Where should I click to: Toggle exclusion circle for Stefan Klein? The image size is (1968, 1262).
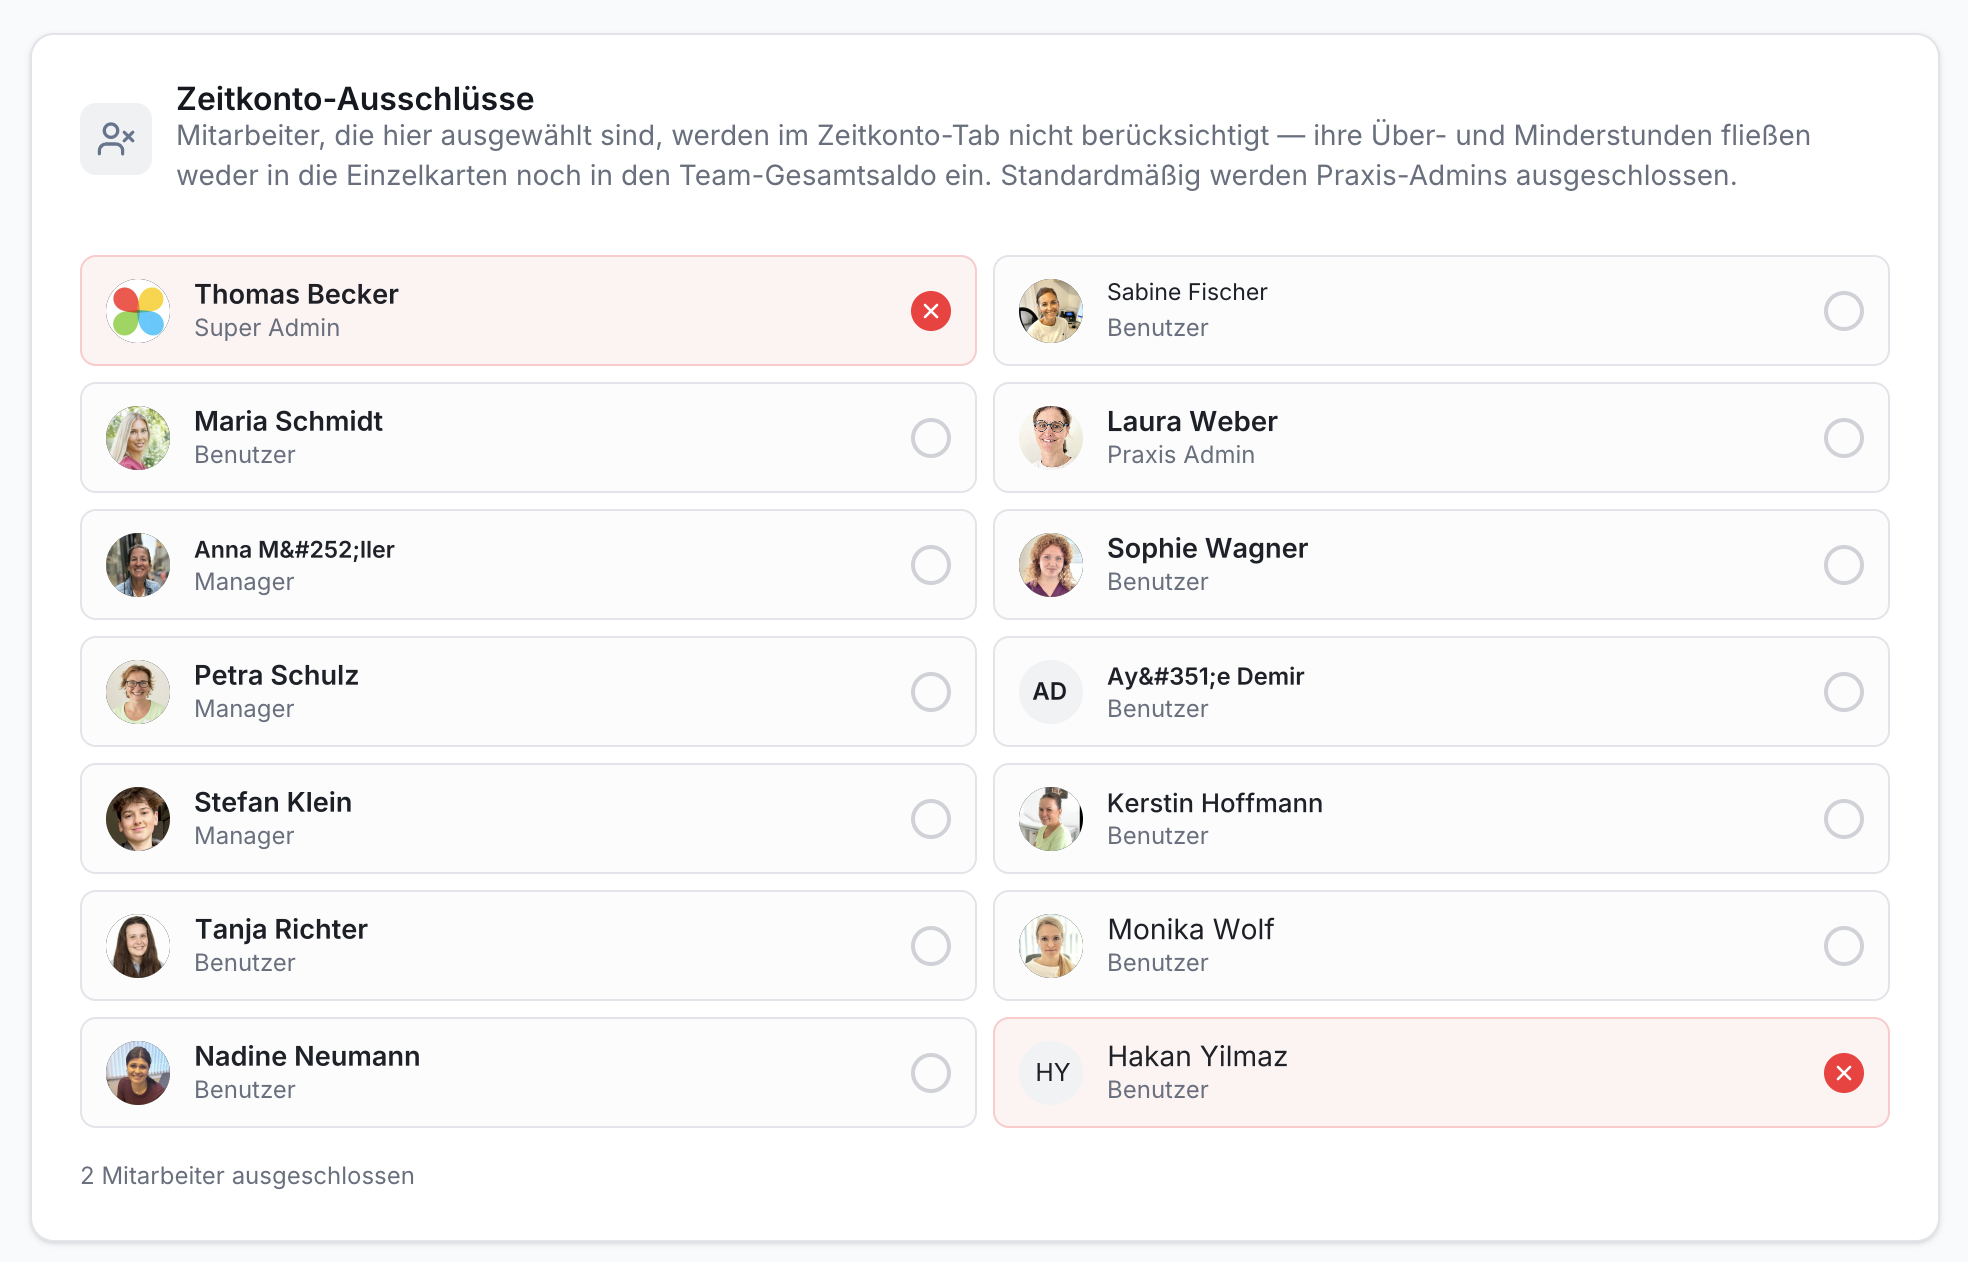[x=930, y=819]
